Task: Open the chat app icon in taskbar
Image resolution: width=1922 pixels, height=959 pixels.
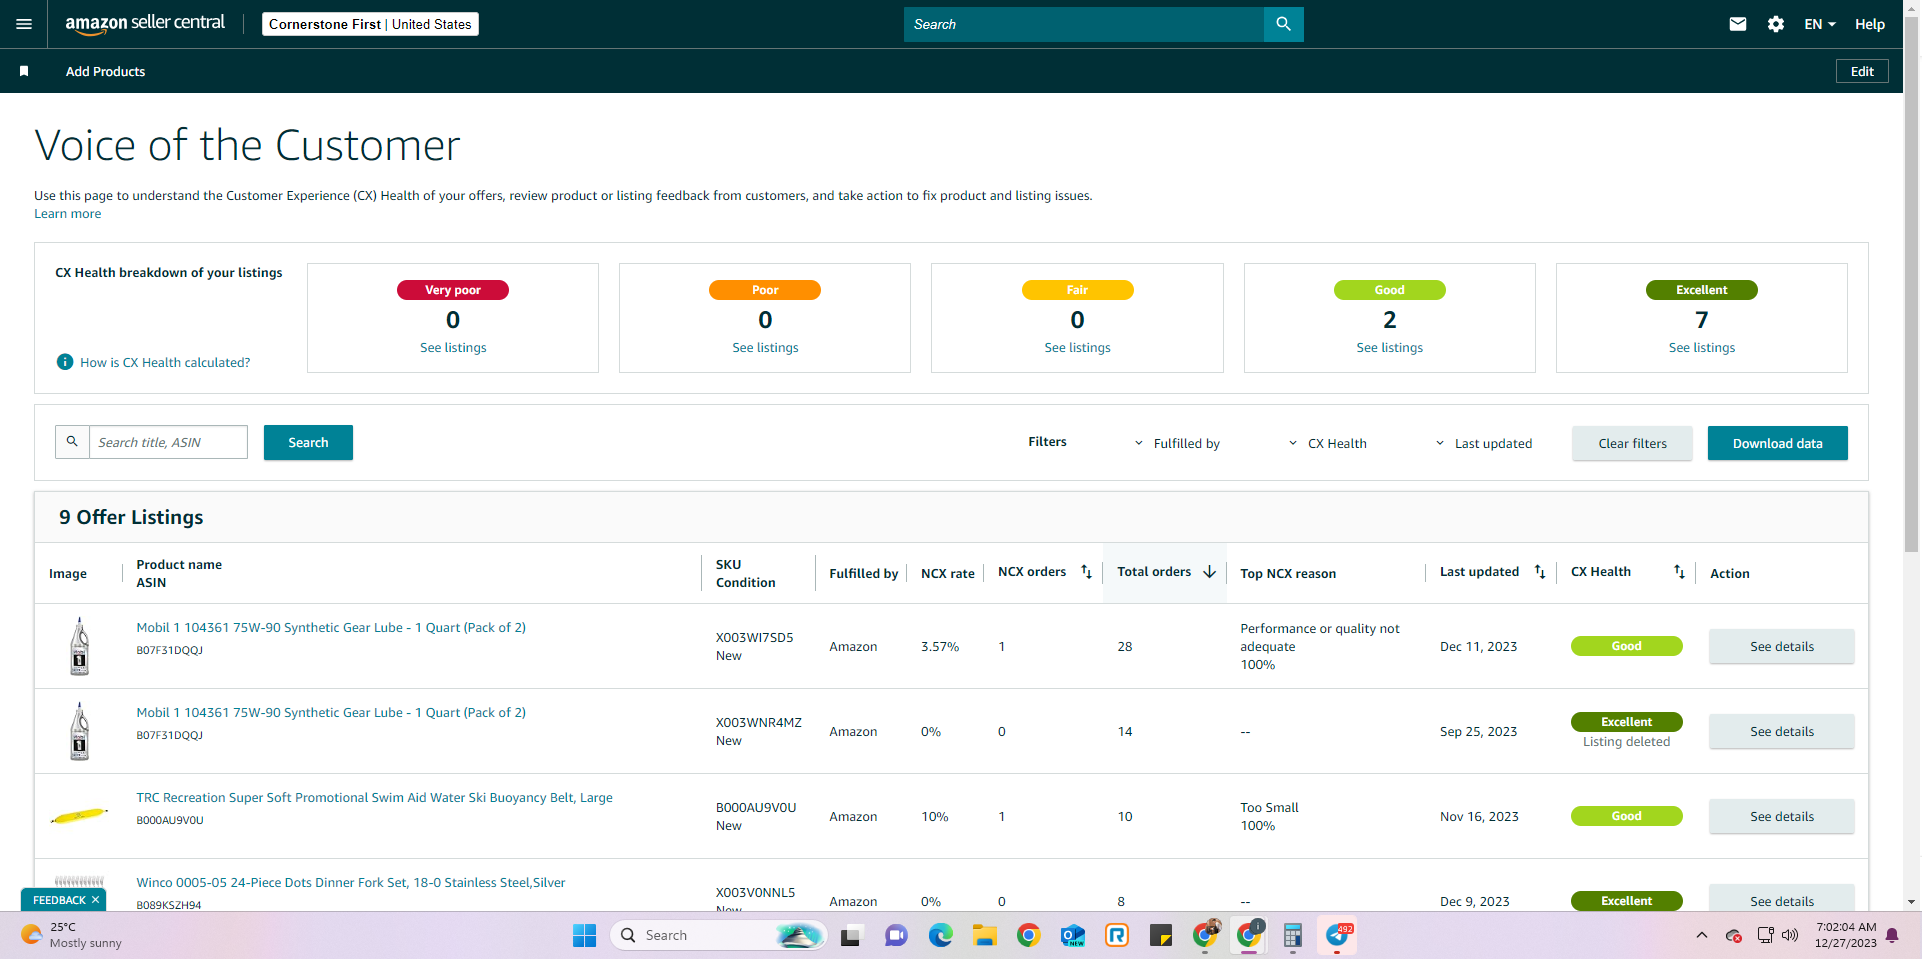Action: pyautogui.click(x=896, y=935)
